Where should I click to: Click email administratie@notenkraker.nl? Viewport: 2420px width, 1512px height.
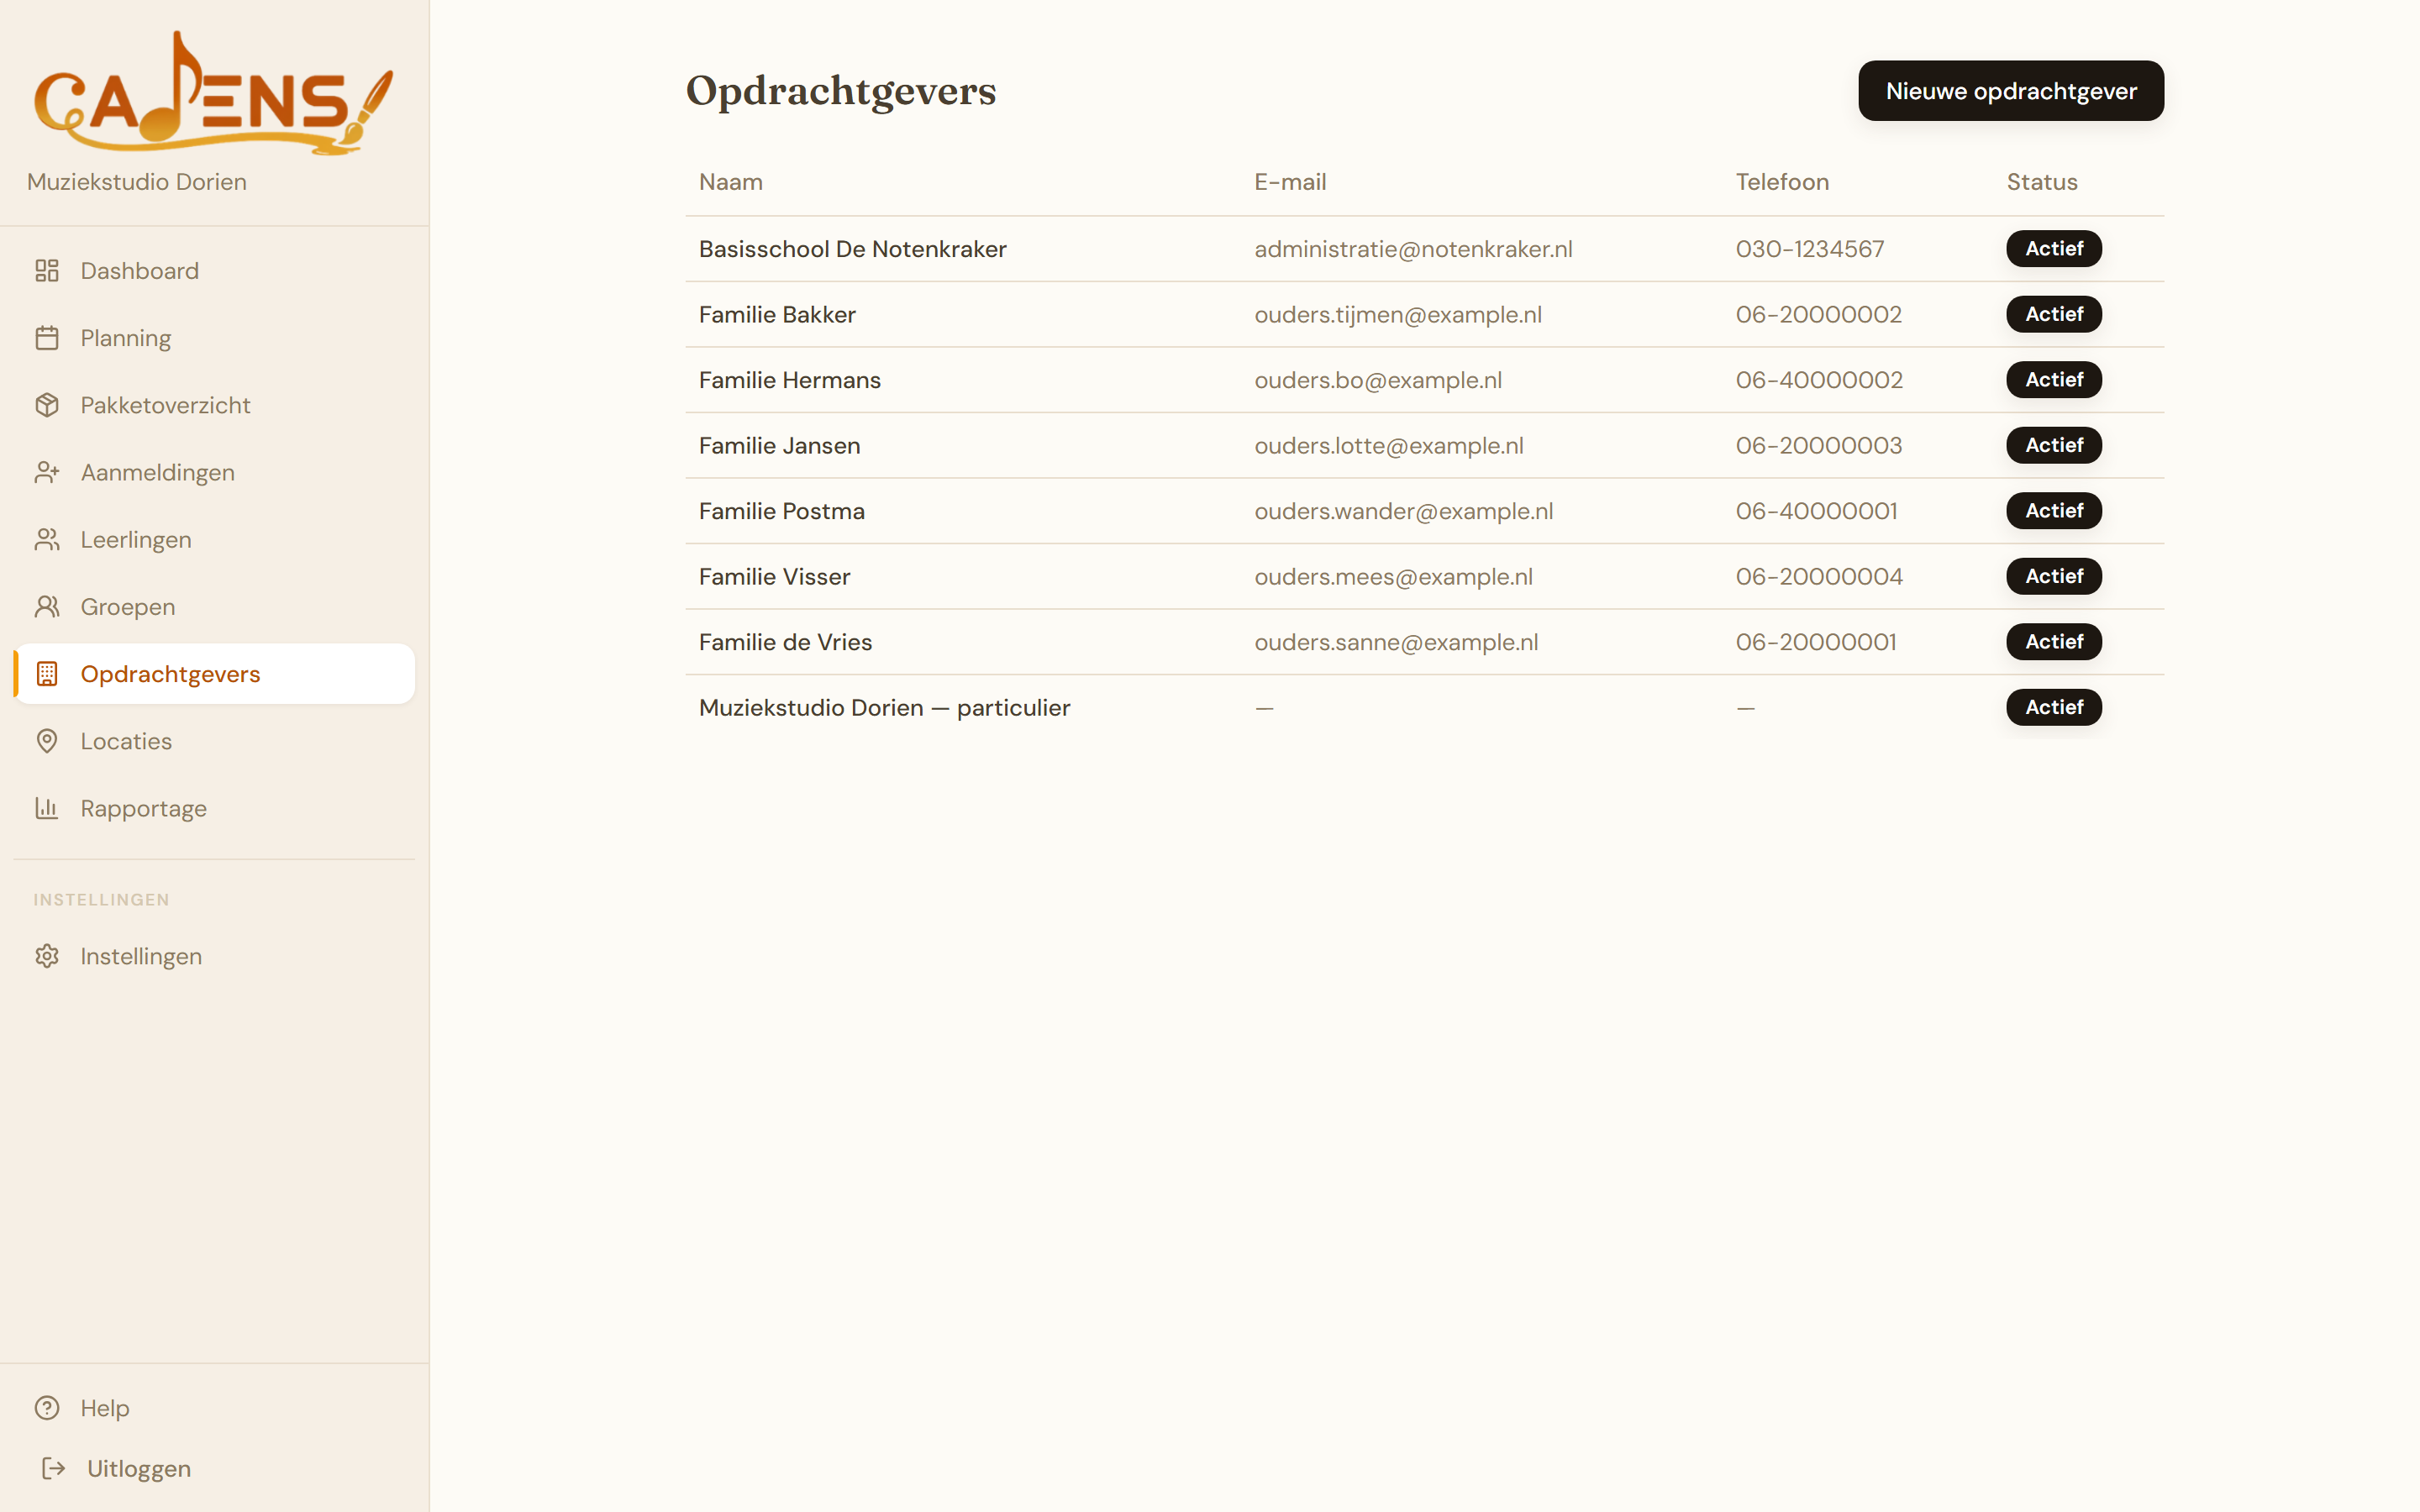[x=1413, y=249]
